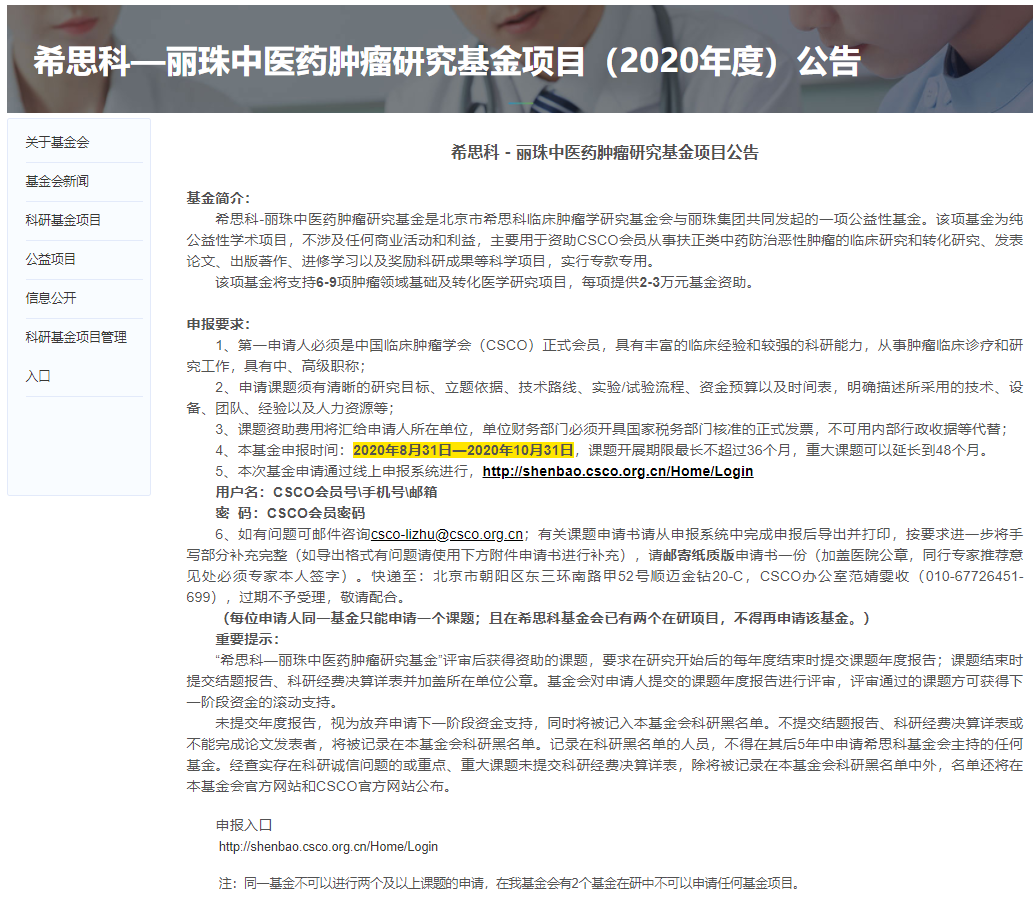This screenshot has width=1036, height=900.
Task: Open the login URL under 申报入口
Action: (328, 846)
